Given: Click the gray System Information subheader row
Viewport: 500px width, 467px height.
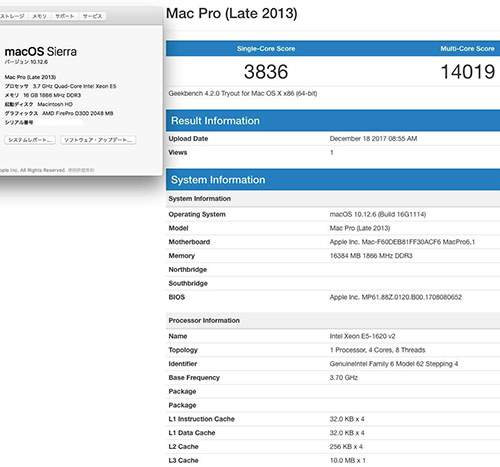Looking at the screenshot, I should (x=333, y=199).
